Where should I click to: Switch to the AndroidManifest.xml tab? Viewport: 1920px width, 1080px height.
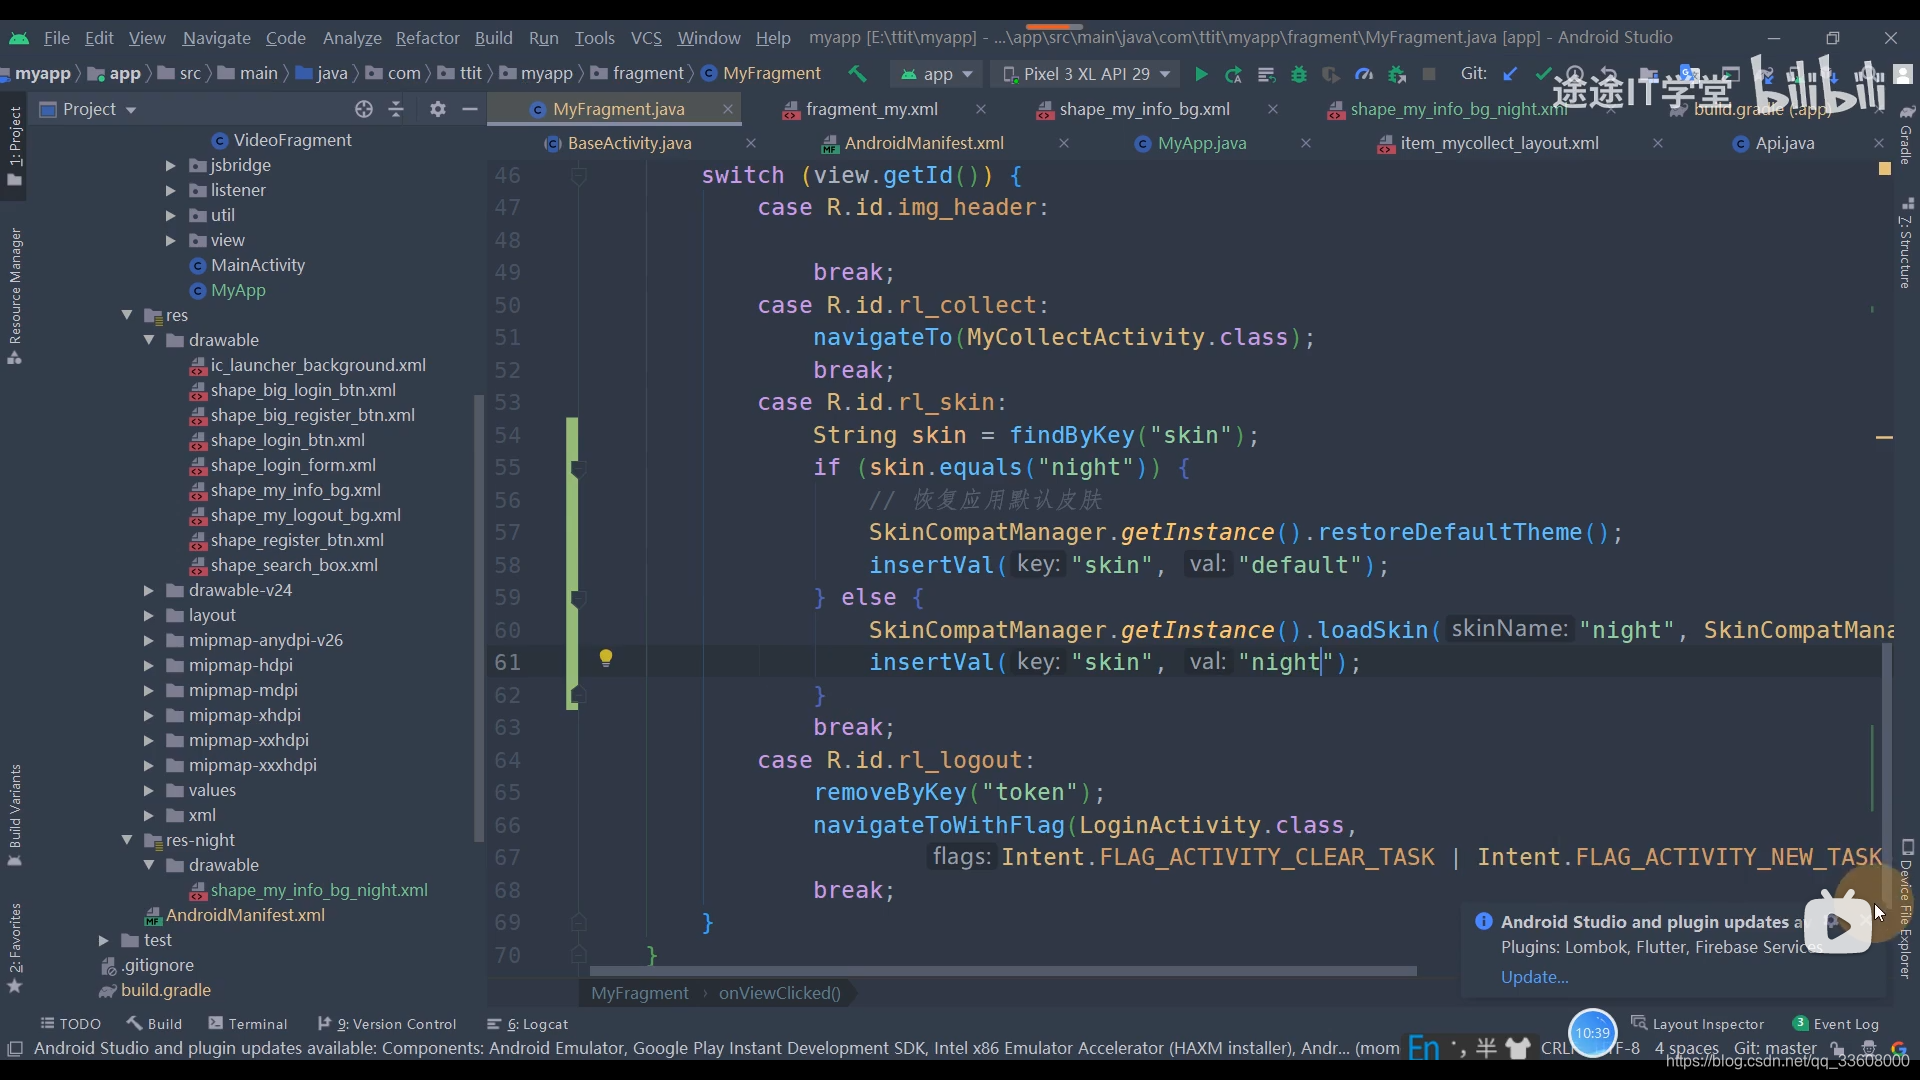(923, 143)
